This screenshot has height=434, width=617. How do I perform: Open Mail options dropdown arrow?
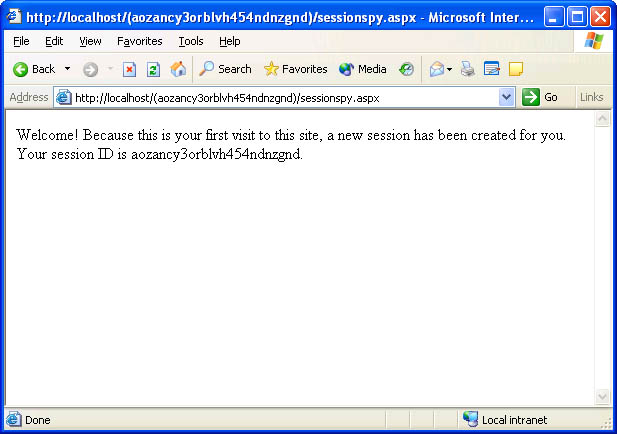tap(449, 70)
